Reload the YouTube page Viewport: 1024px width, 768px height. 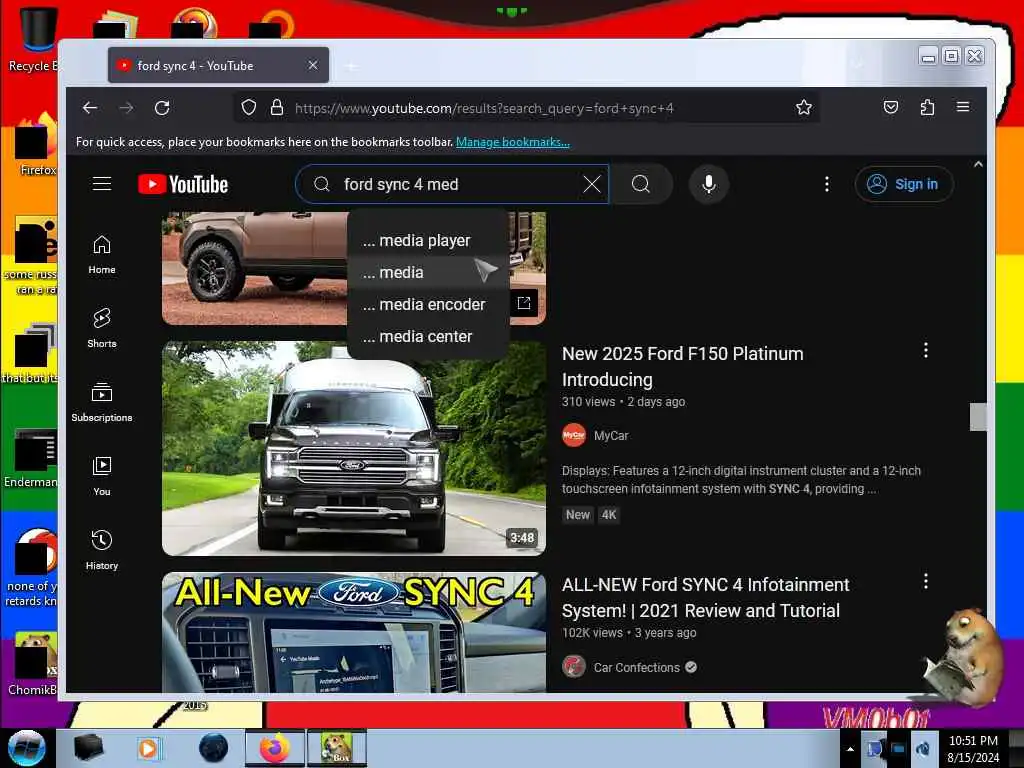coord(162,108)
